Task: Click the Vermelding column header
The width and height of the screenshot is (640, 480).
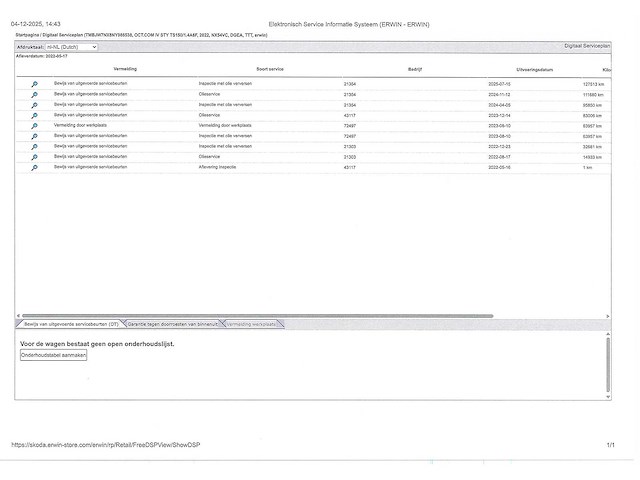Action: [x=125, y=69]
